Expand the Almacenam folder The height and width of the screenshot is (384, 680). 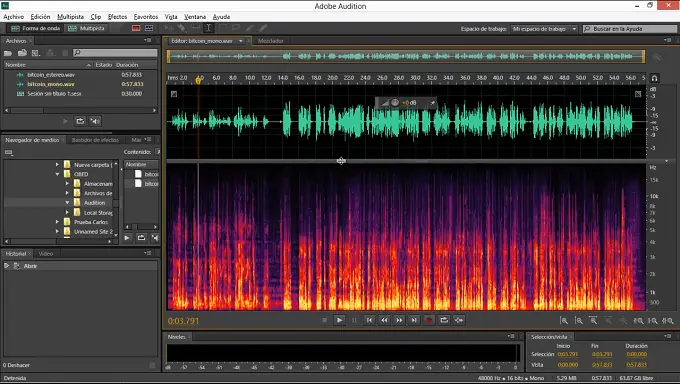(x=67, y=184)
